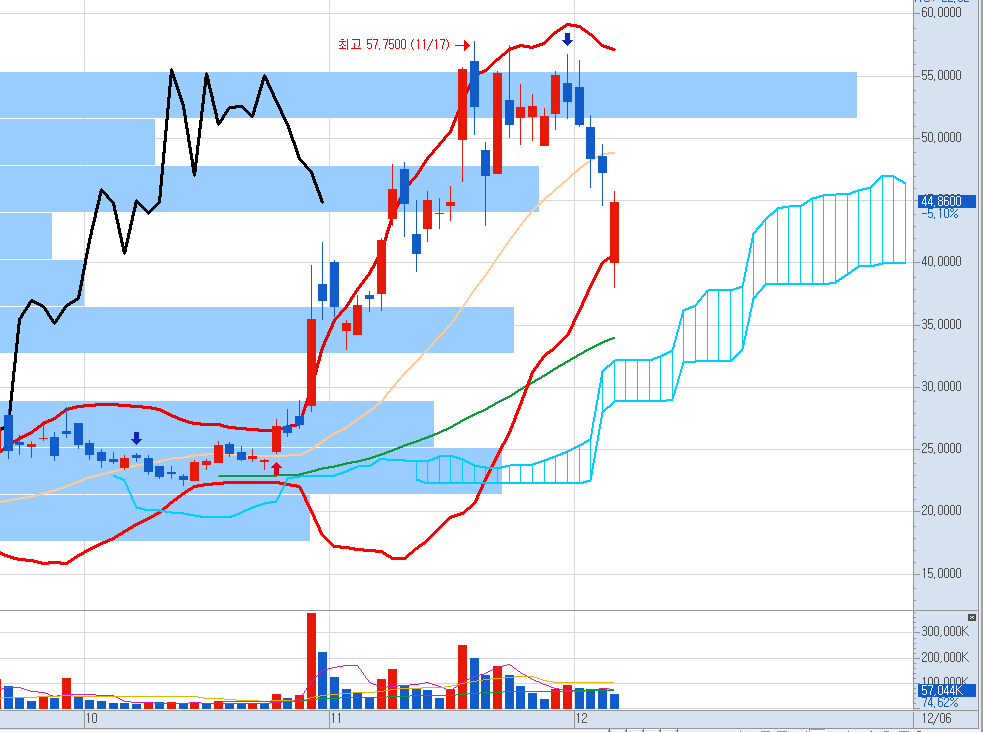Click the 12/06 date label

click(937, 718)
